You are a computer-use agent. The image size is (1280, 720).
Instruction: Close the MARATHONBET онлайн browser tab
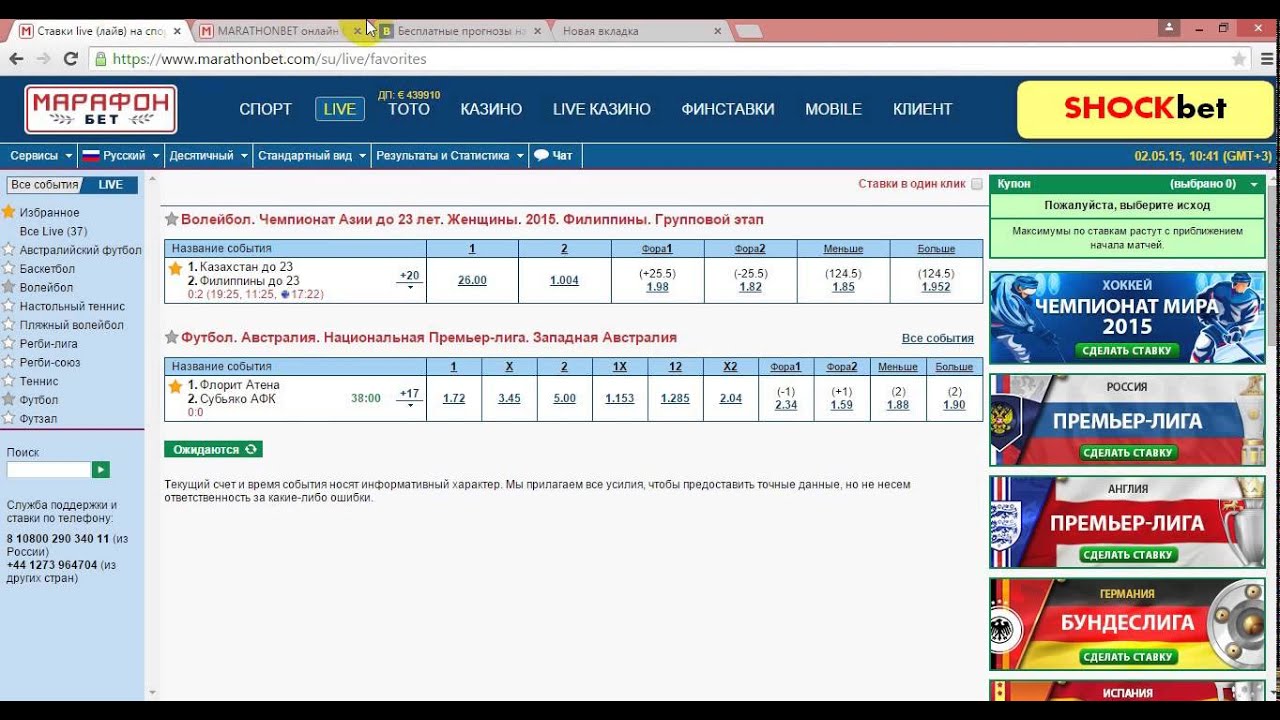(x=357, y=31)
